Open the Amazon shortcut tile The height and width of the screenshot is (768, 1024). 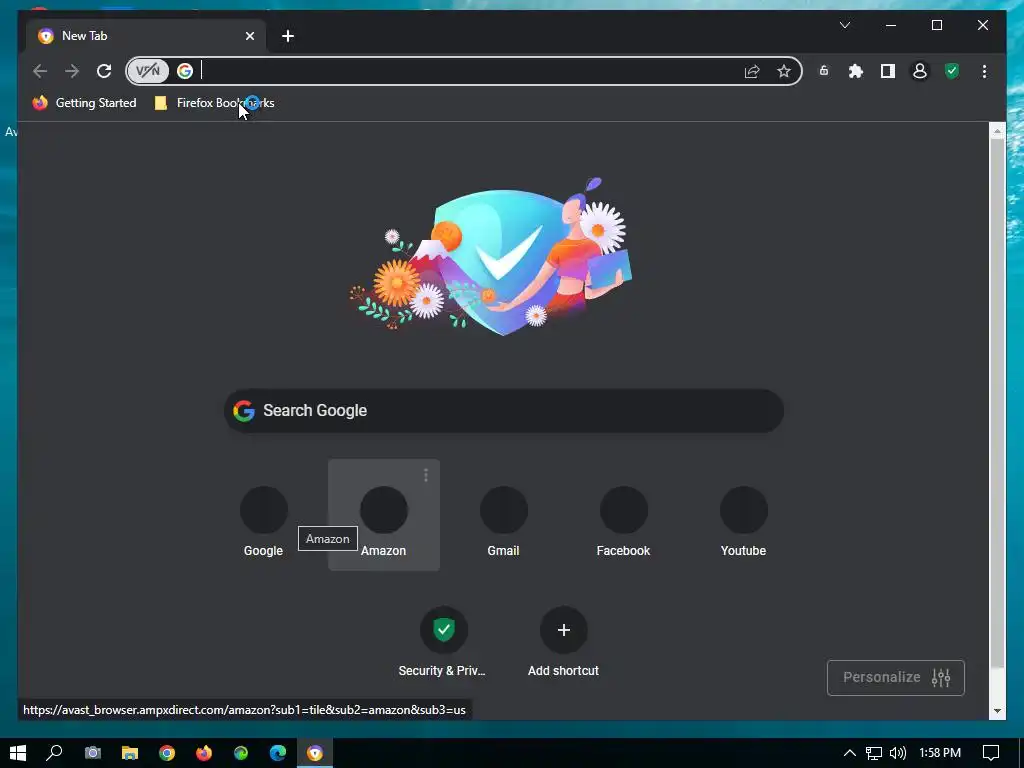tap(384, 515)
